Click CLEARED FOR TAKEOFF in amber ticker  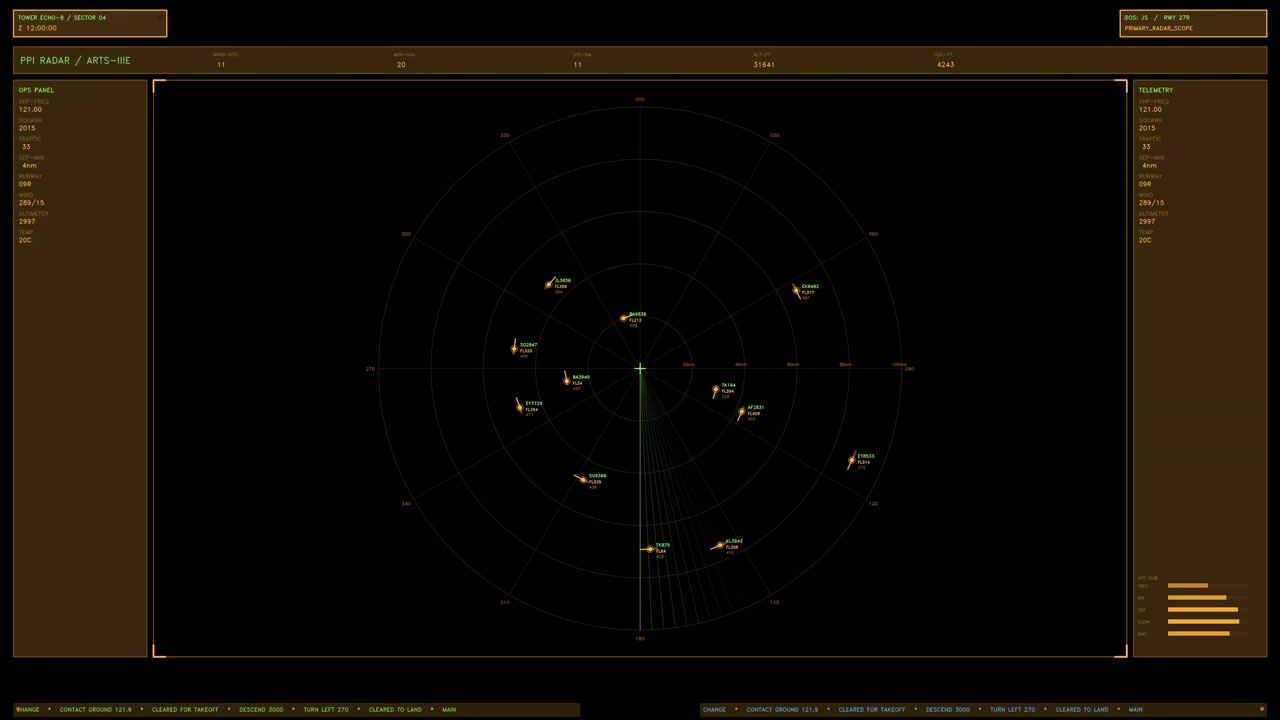(185, 709)
